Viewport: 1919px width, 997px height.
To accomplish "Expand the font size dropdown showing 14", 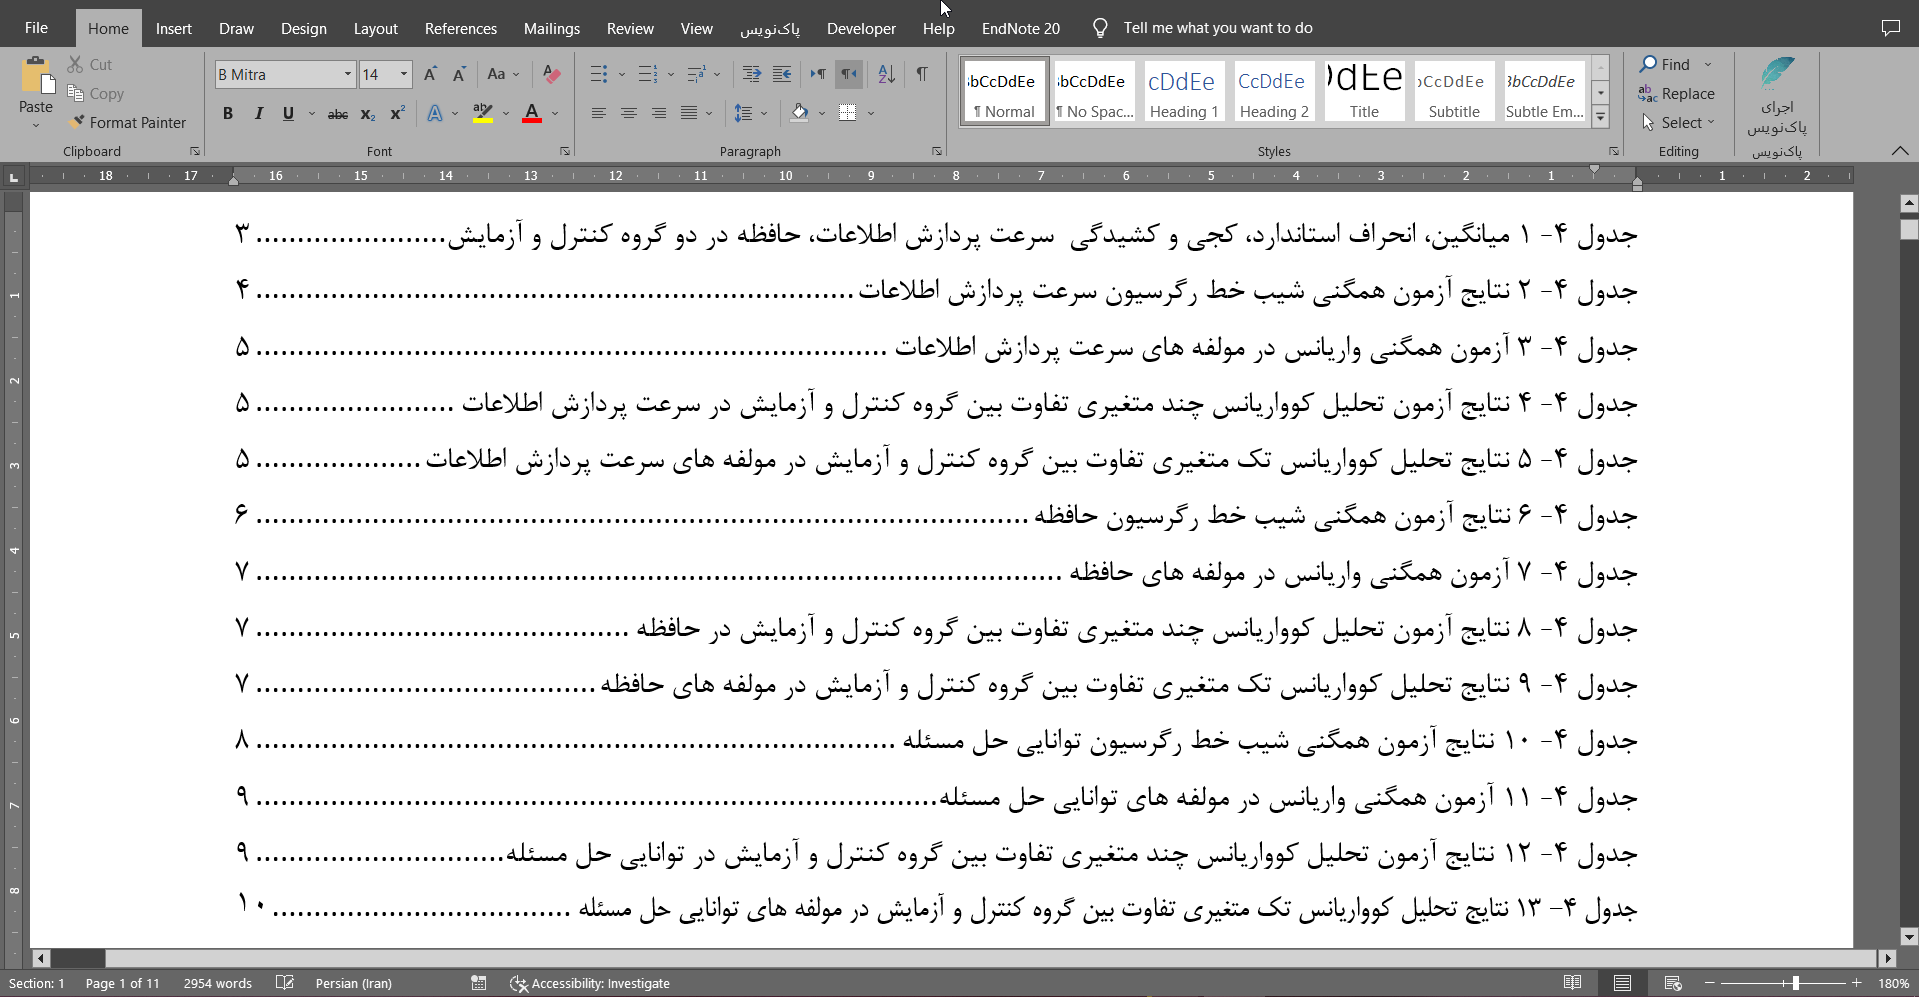I will tap(404, 74).
